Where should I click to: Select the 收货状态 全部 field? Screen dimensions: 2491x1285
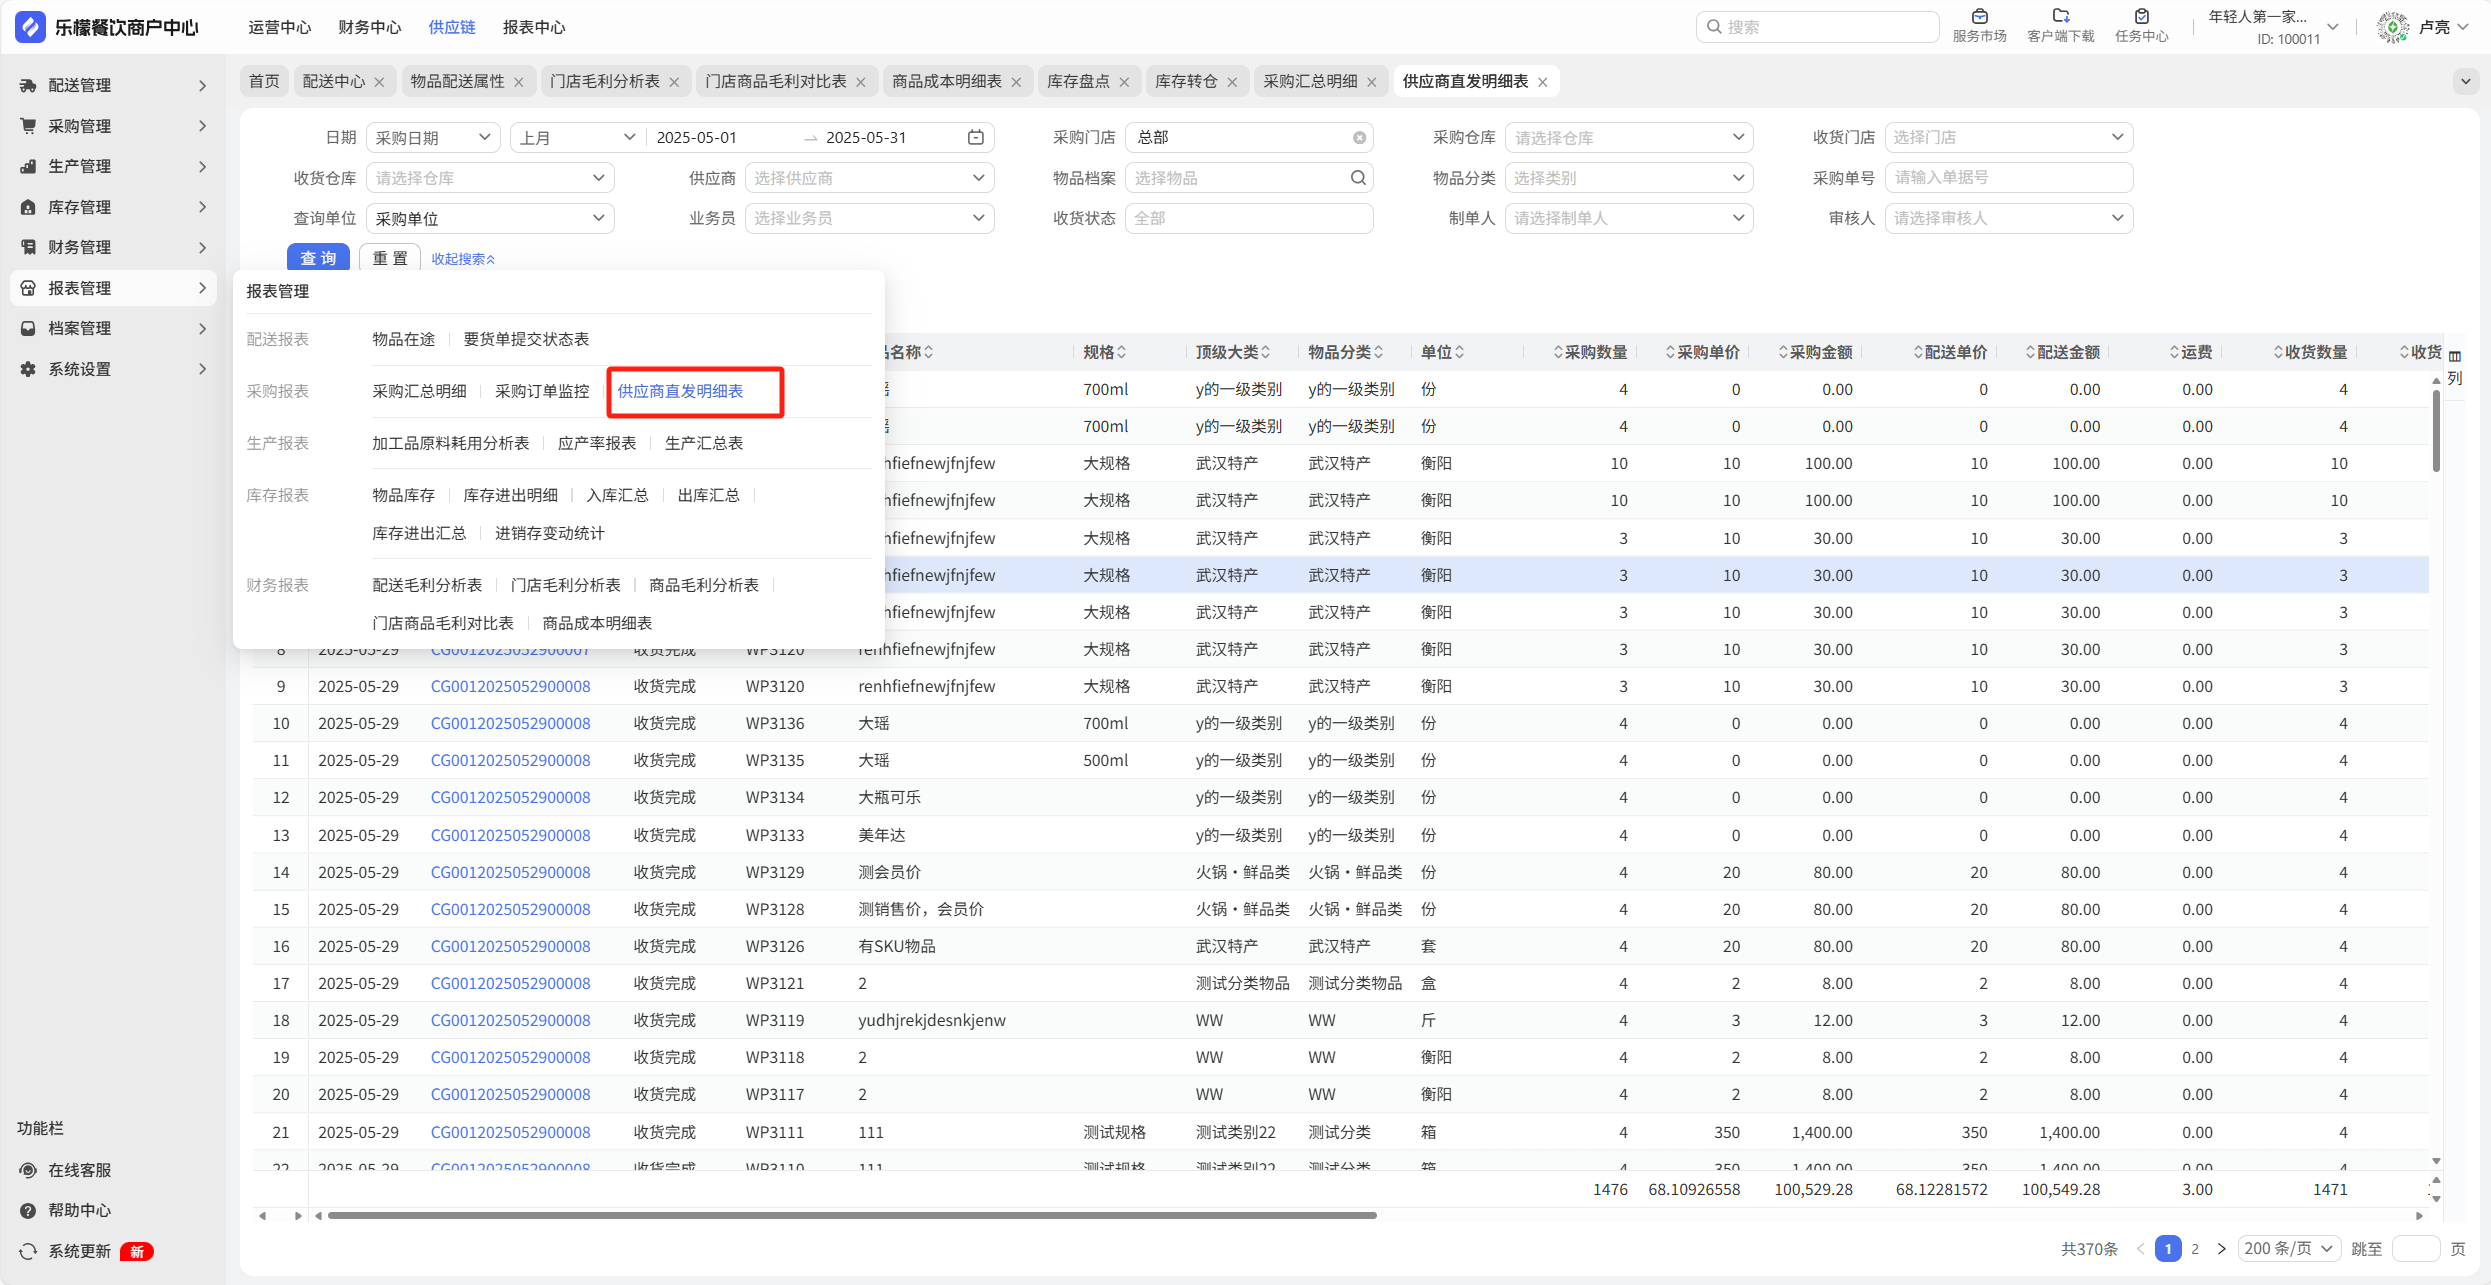pyautogui.click(x=1248, y=218)
